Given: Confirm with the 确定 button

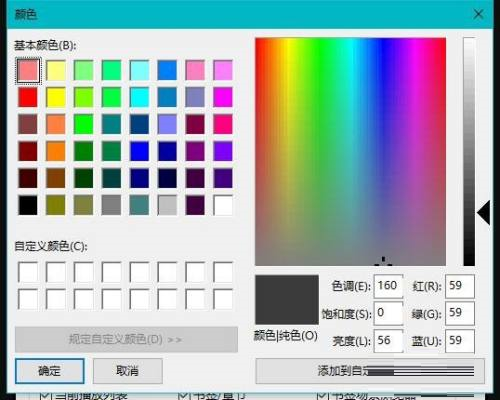Looking at the screenshot, I should [49, 371].
